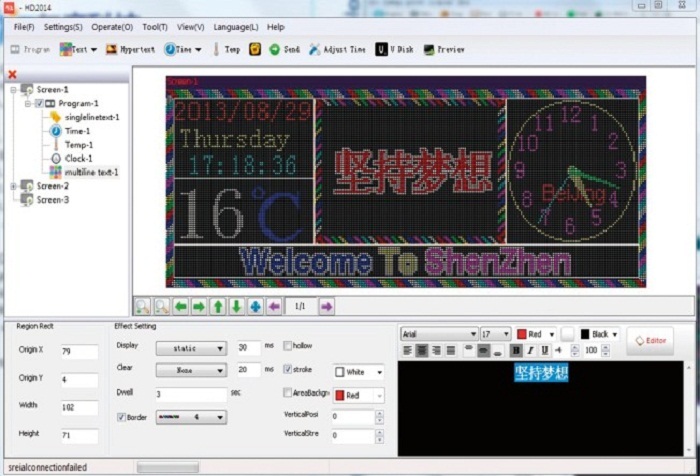Center-align text in editor
Screen dimensions: 700x476
[421, 351]
